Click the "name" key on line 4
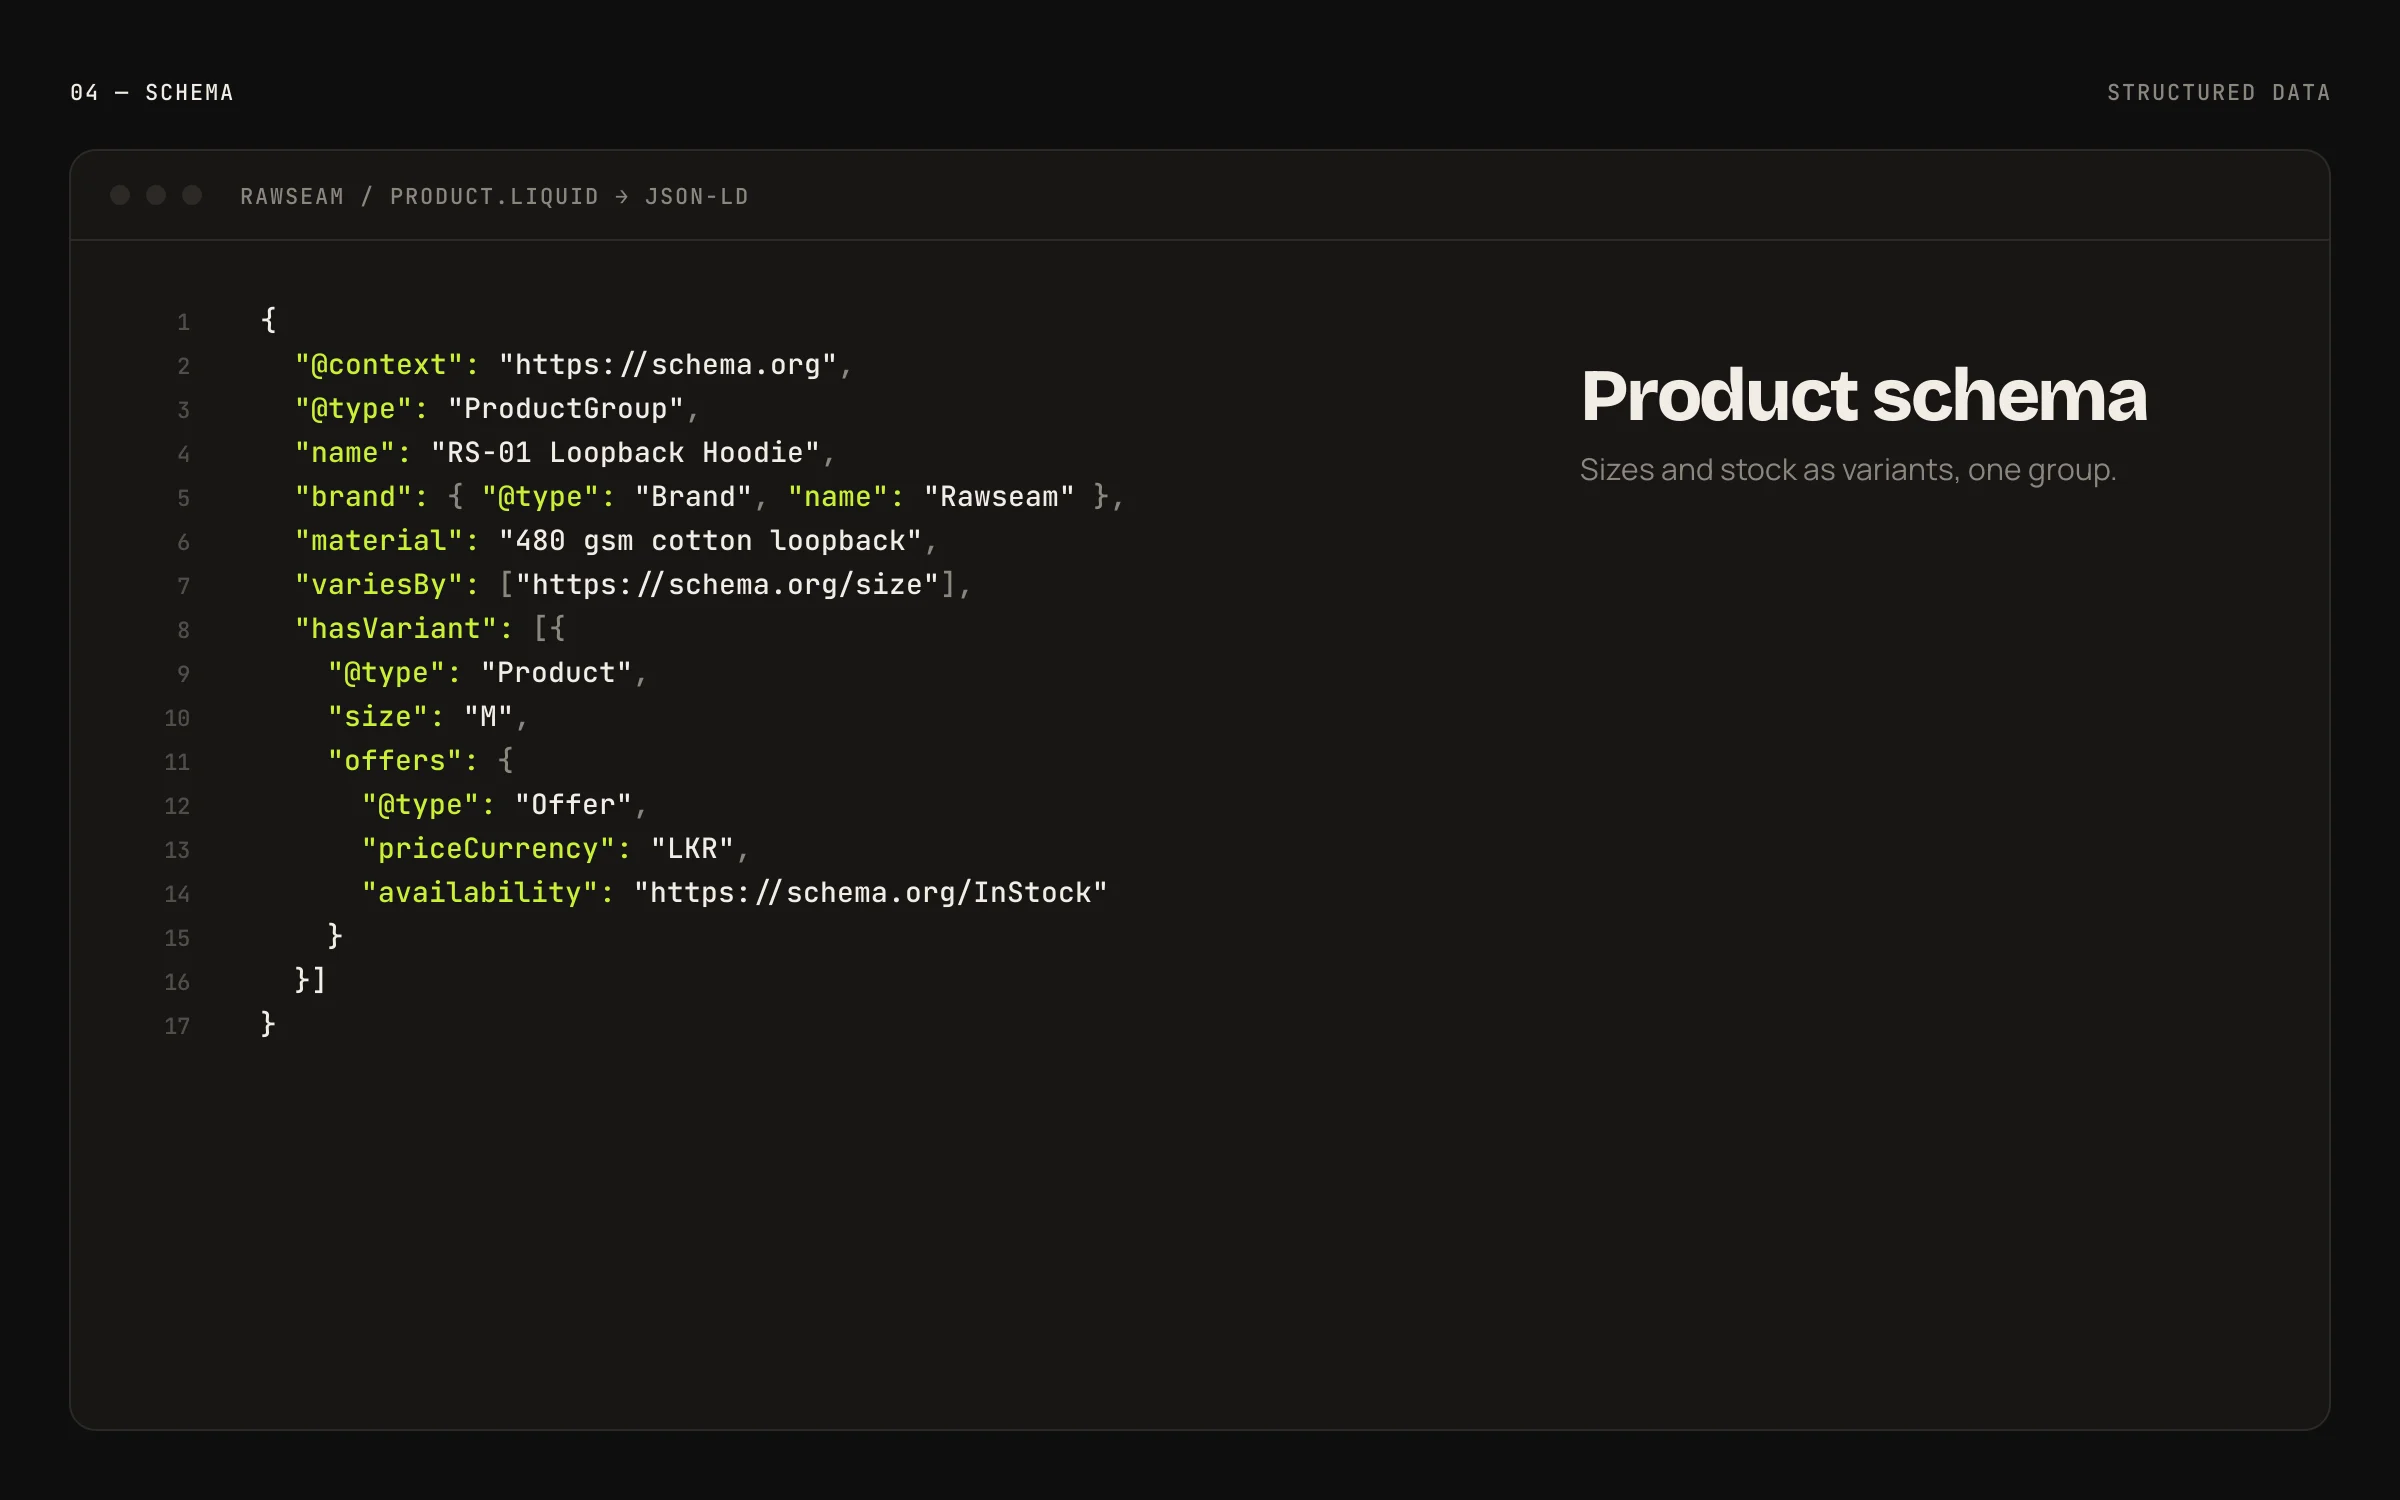Viewport: 2400px width, 1500px height. pos(353,453)
